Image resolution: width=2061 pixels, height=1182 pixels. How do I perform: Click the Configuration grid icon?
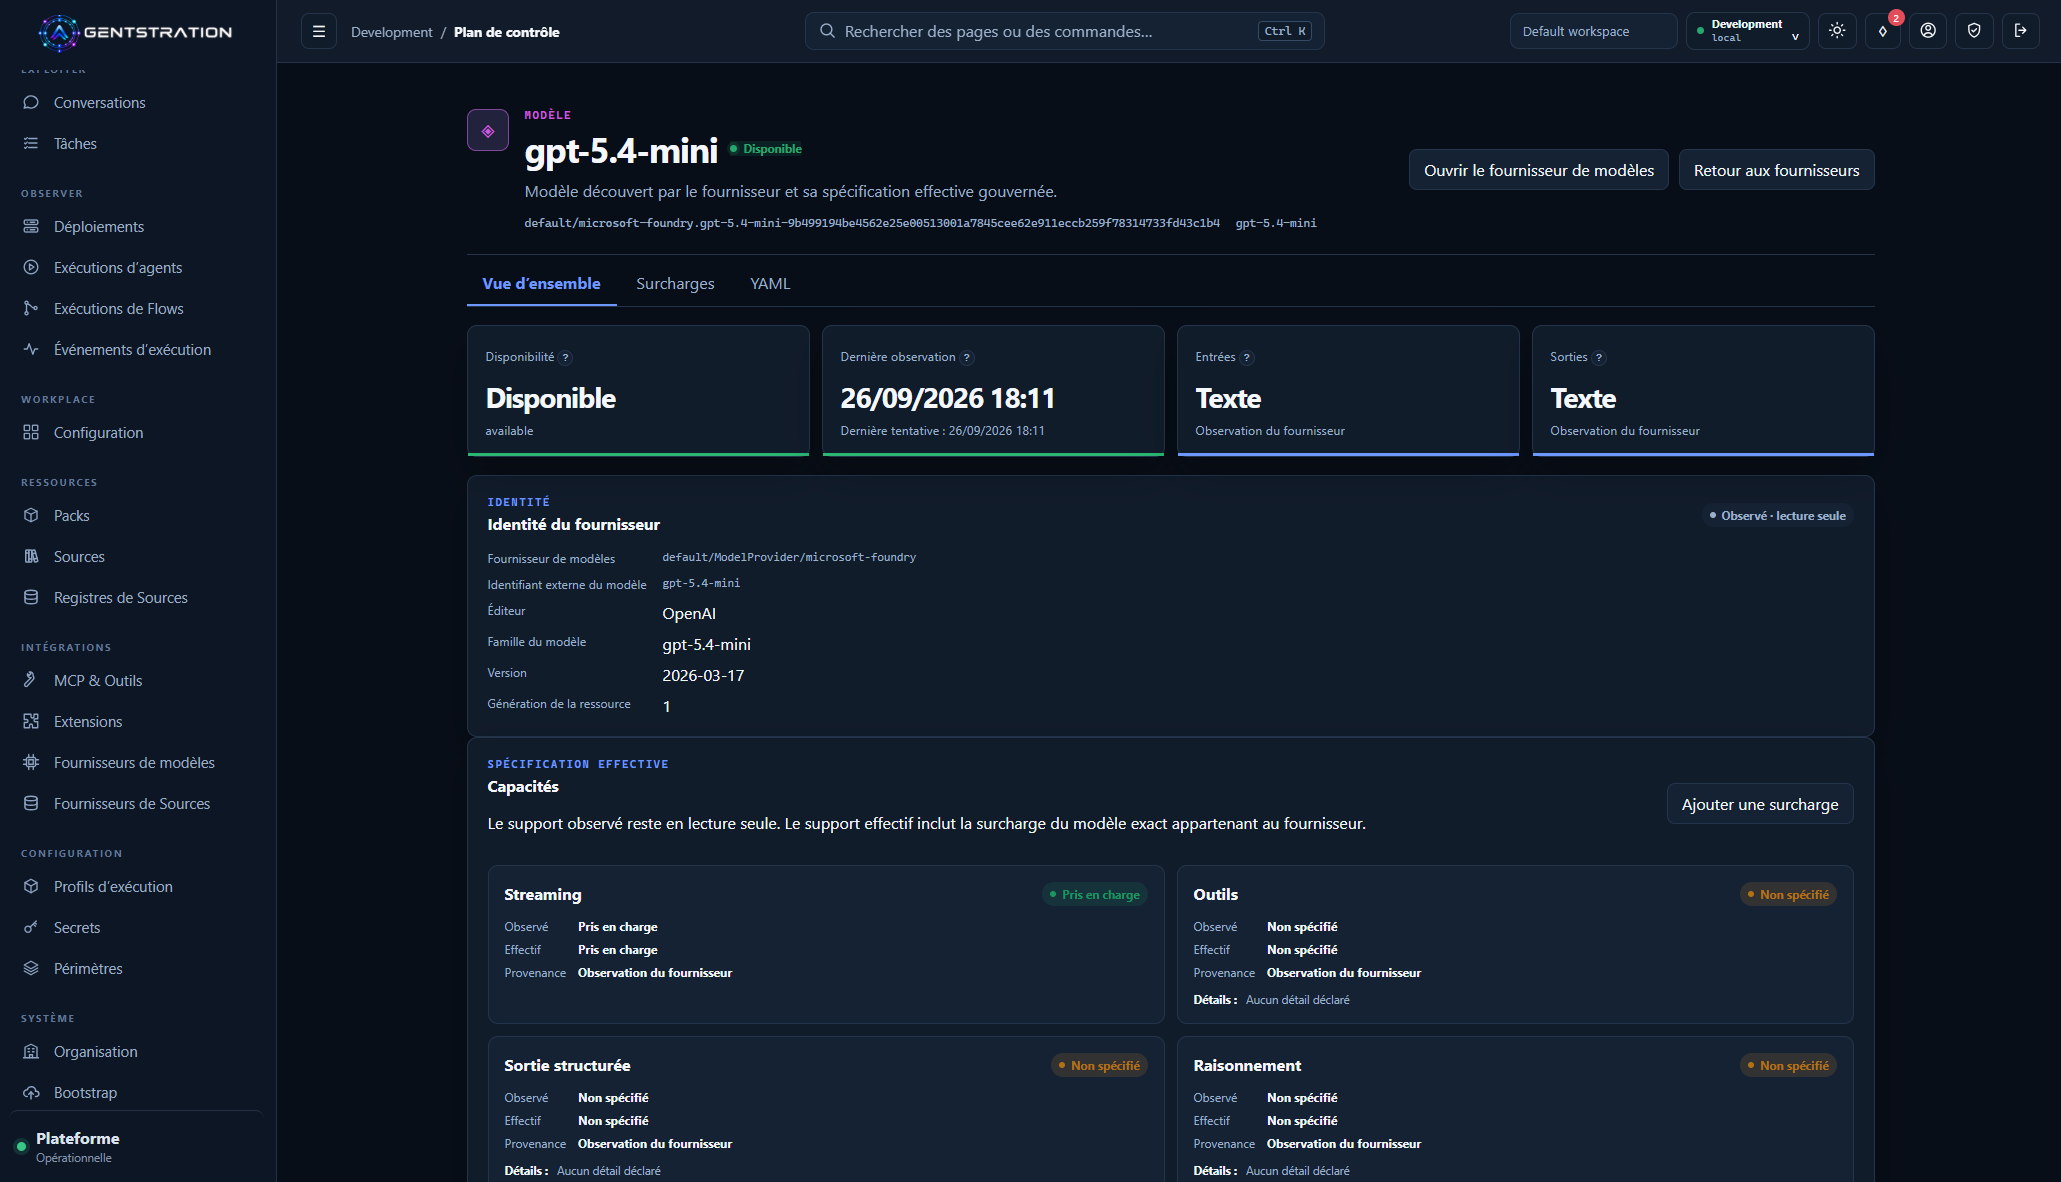(x=31, y=433)
